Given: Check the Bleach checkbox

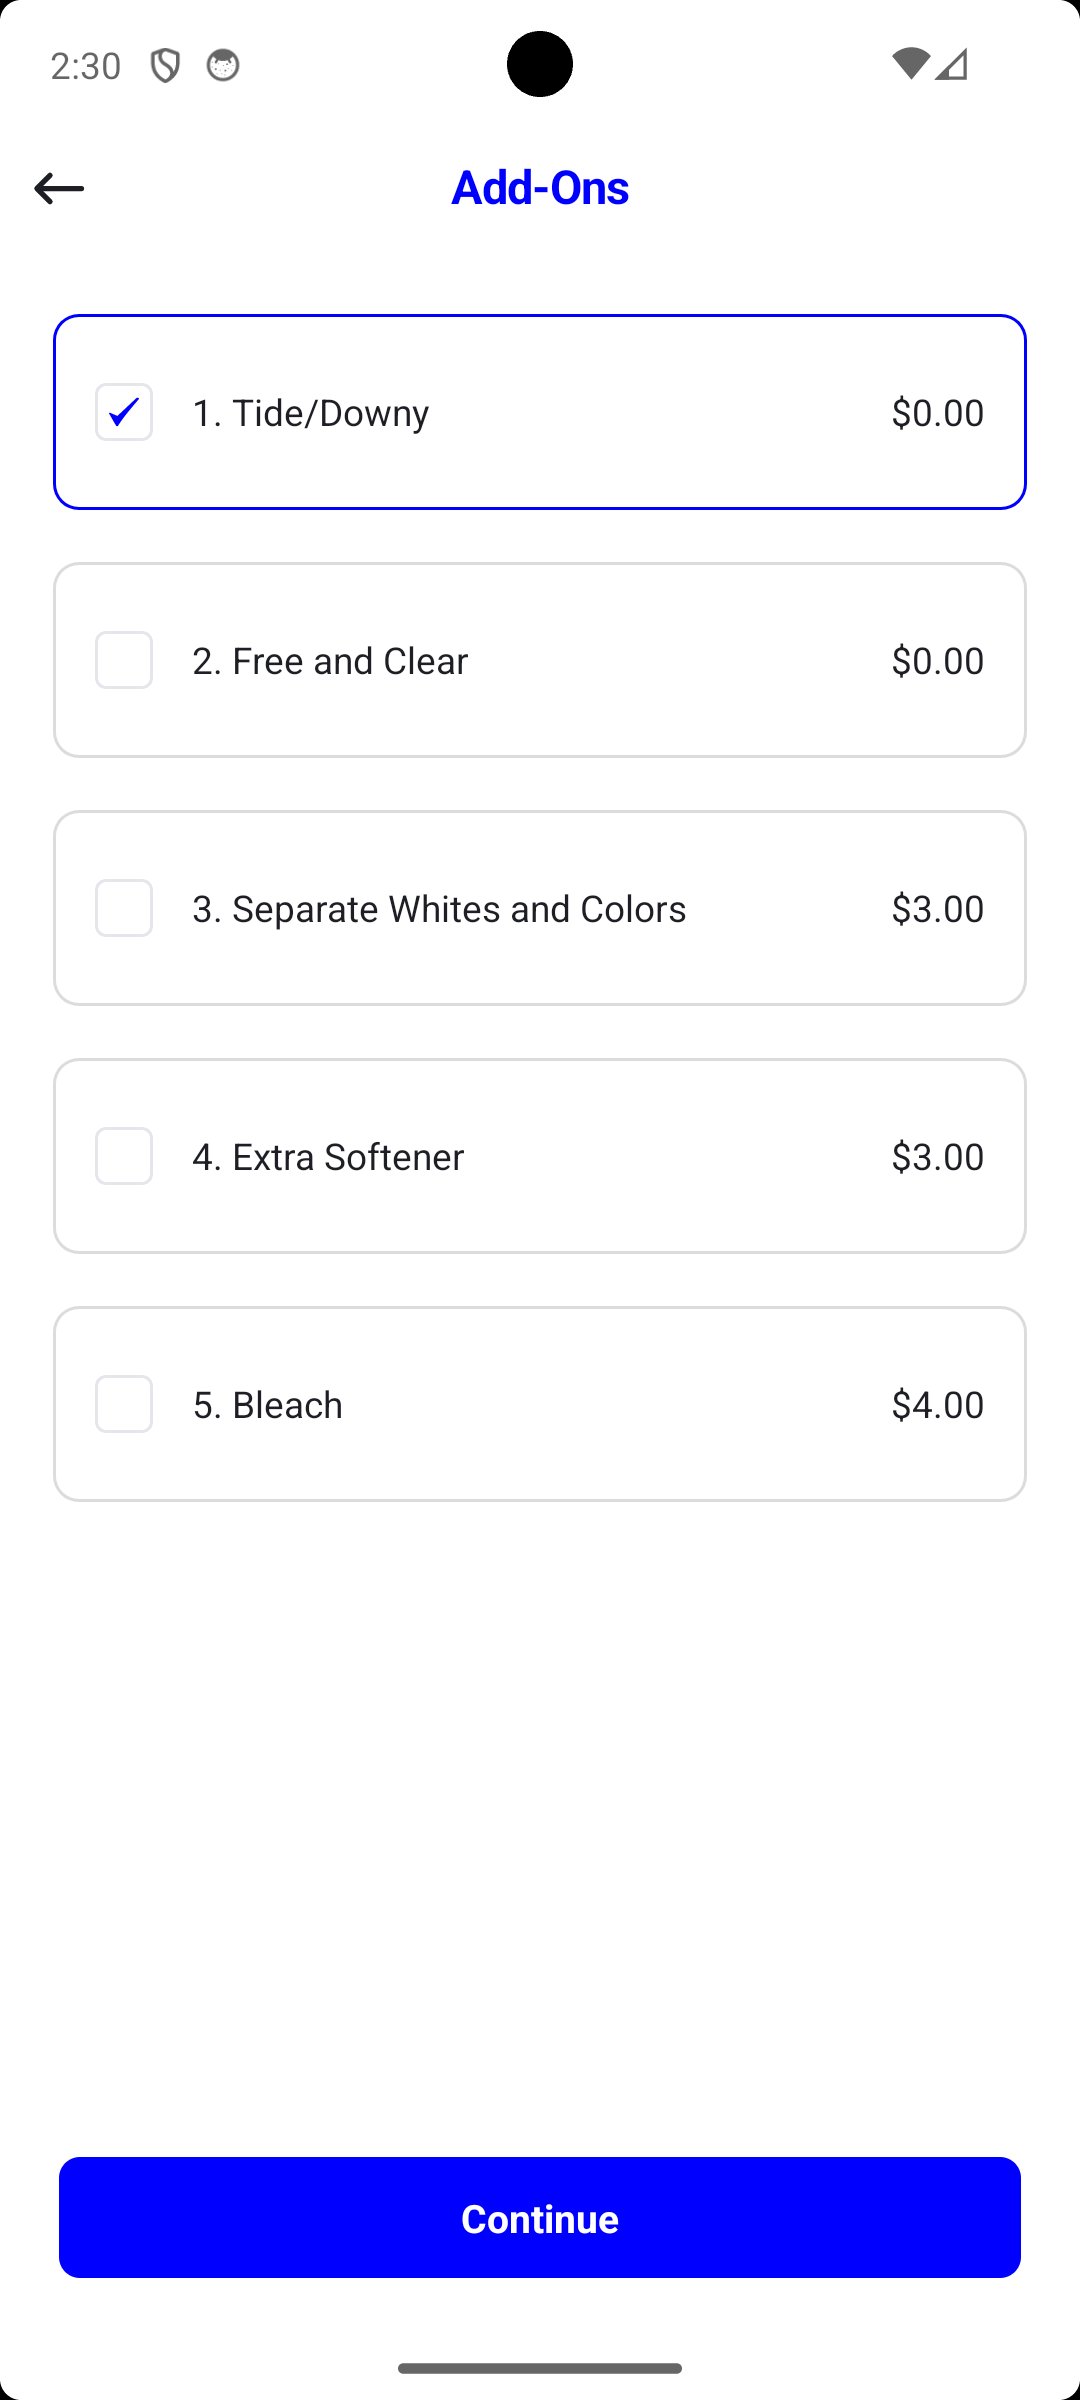Looking at the screenshot, I should coord(124,1404).
